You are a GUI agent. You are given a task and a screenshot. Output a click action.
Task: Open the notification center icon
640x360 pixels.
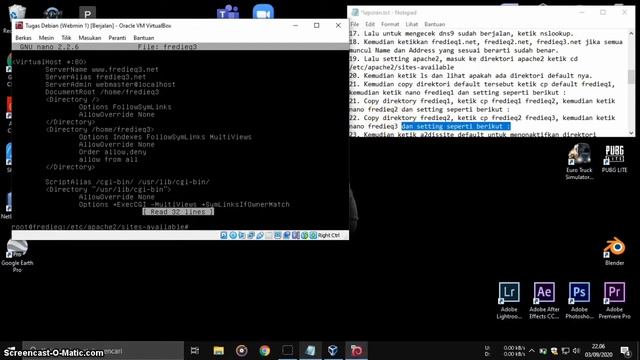tap(625, 351)
